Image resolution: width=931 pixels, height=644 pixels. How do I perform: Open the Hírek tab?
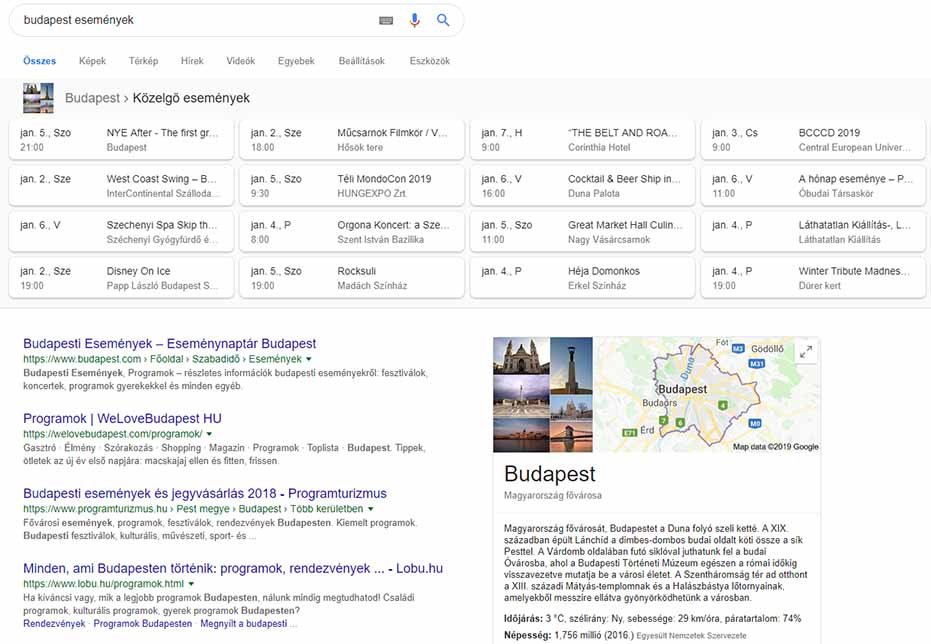pyautogui.click(x=191, y=60)
